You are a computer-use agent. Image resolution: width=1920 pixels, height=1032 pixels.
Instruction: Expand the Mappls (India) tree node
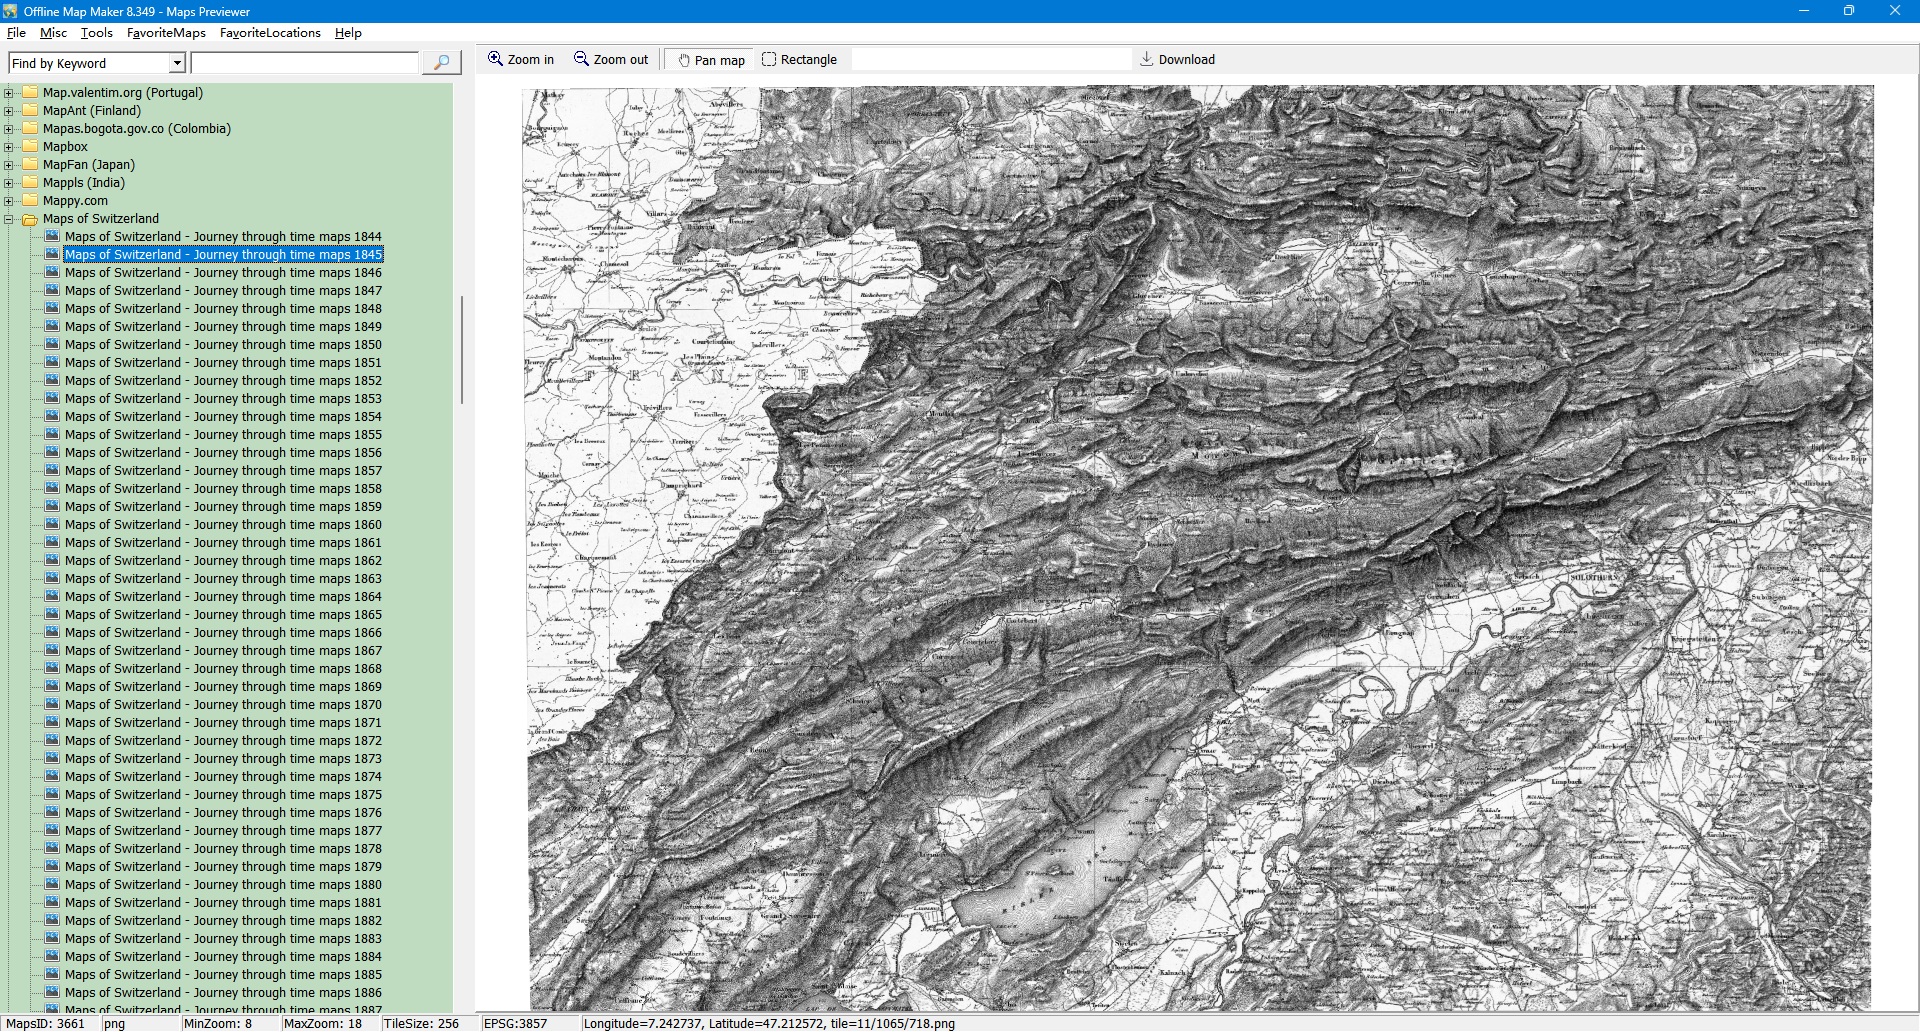coord(9,183)
